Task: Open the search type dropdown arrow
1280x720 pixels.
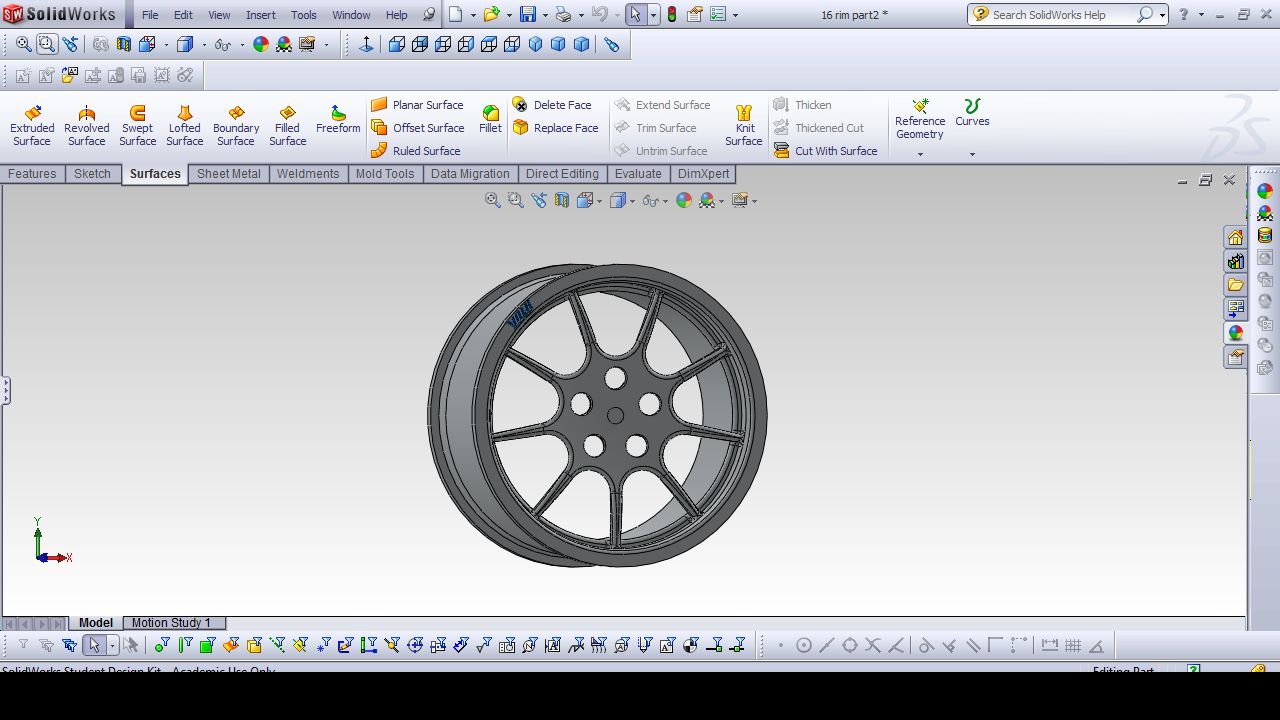Action: coord(1162,15)
